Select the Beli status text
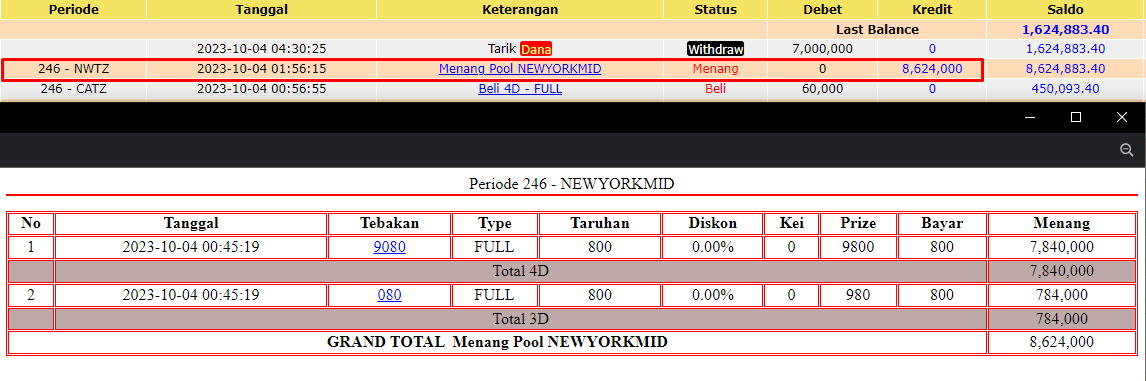 716,88
